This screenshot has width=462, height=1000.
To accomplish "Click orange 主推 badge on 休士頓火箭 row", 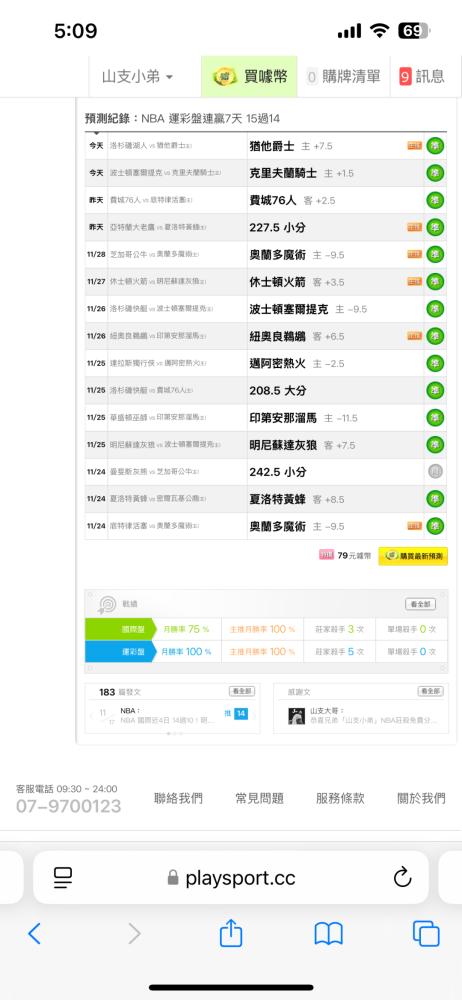I will click(415, 281).
